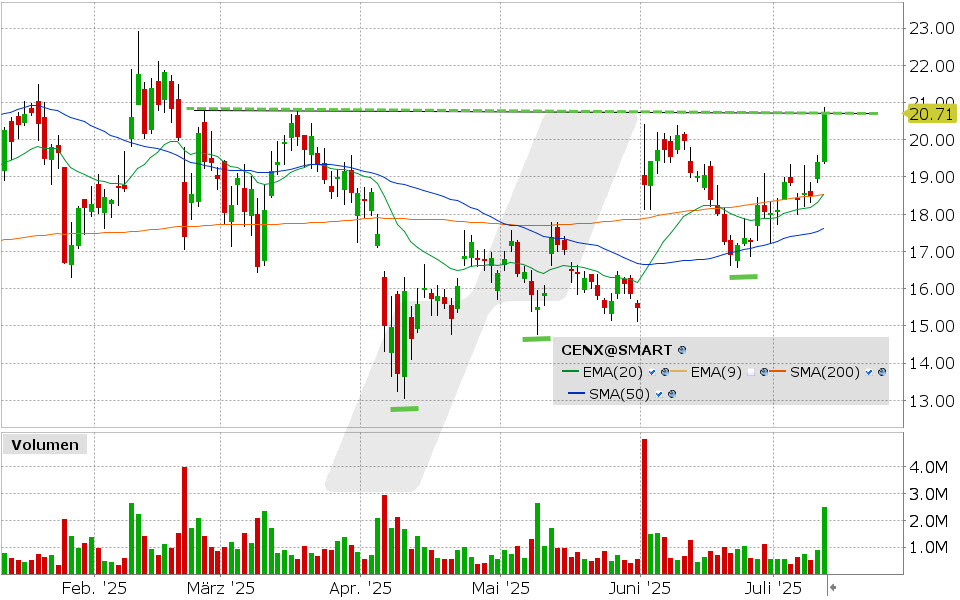Screen dimensions: 960x600
Task: Click the März '25 date label
Action: [220, 588]
